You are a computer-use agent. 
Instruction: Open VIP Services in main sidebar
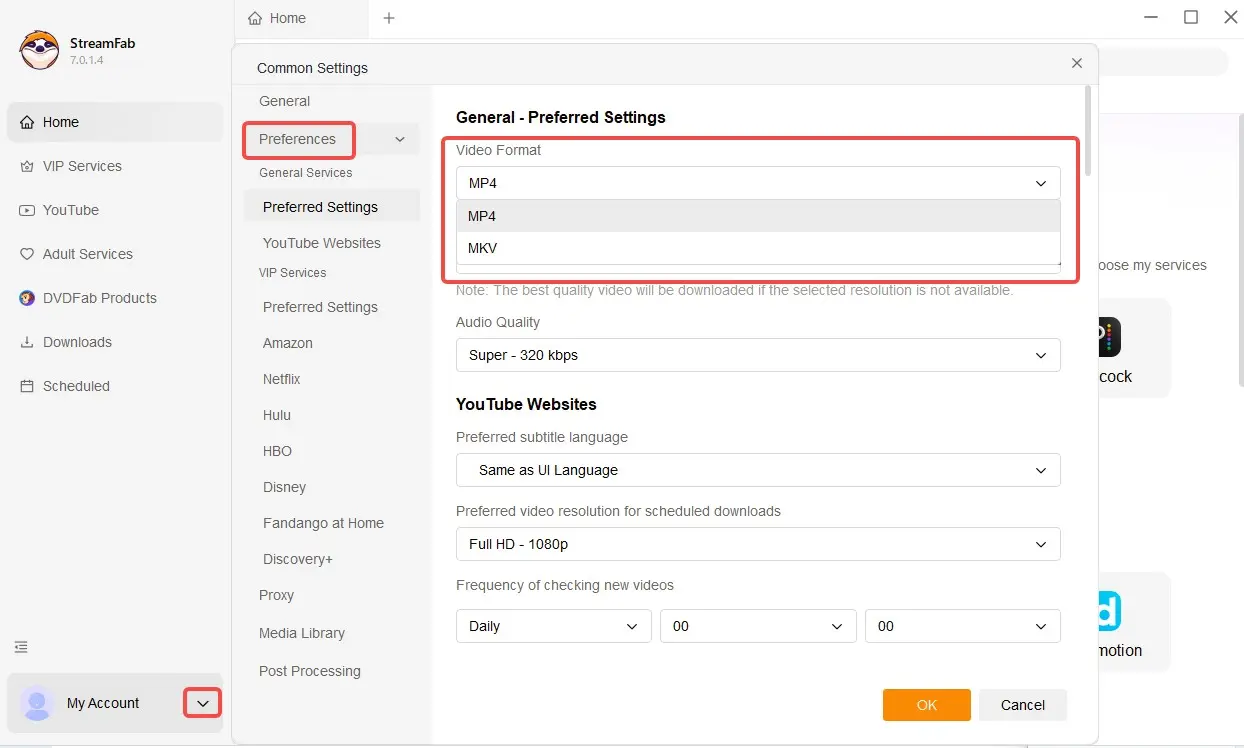[x=115, y=166]
